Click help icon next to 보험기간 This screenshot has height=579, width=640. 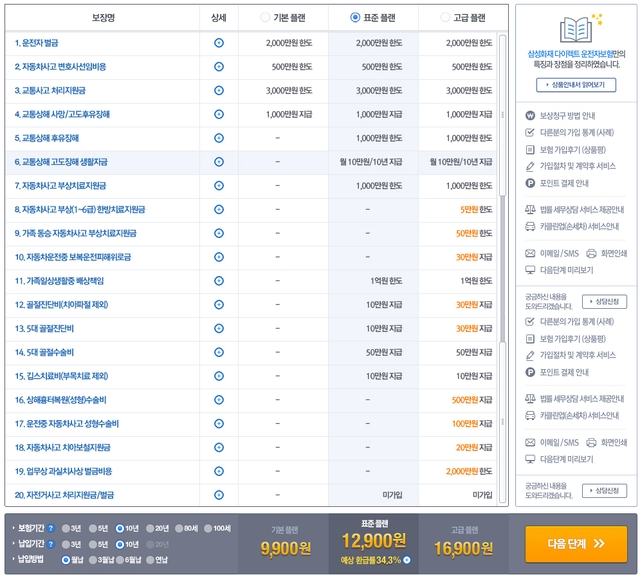coord(51,527)
